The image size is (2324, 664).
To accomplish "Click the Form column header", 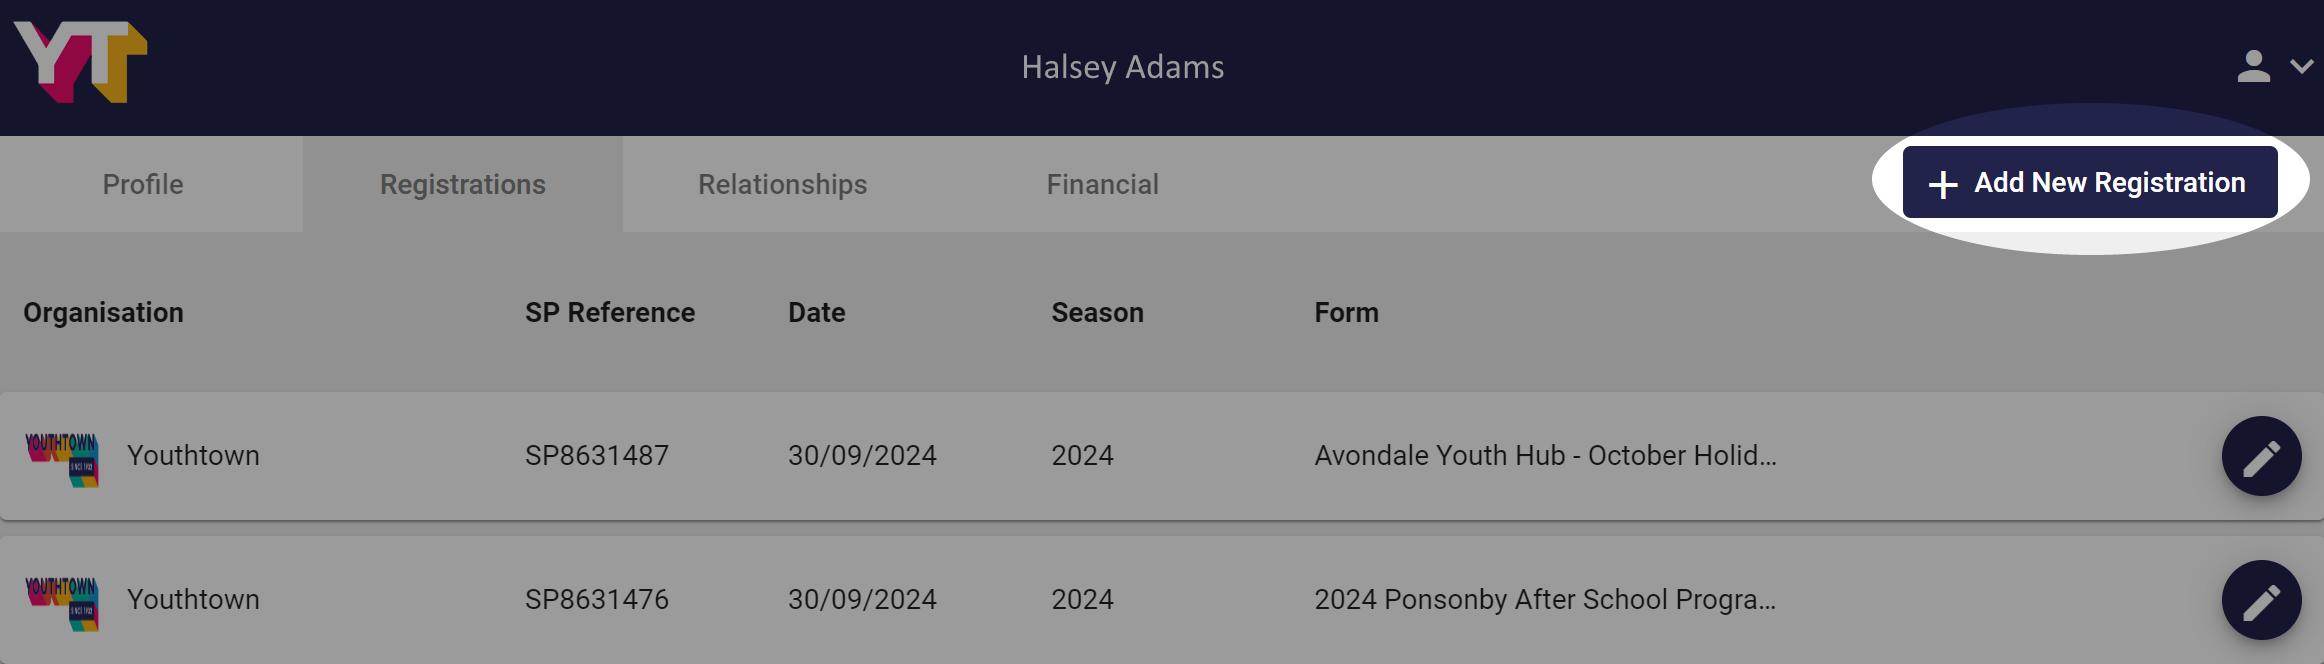I will coord(1346,313).
